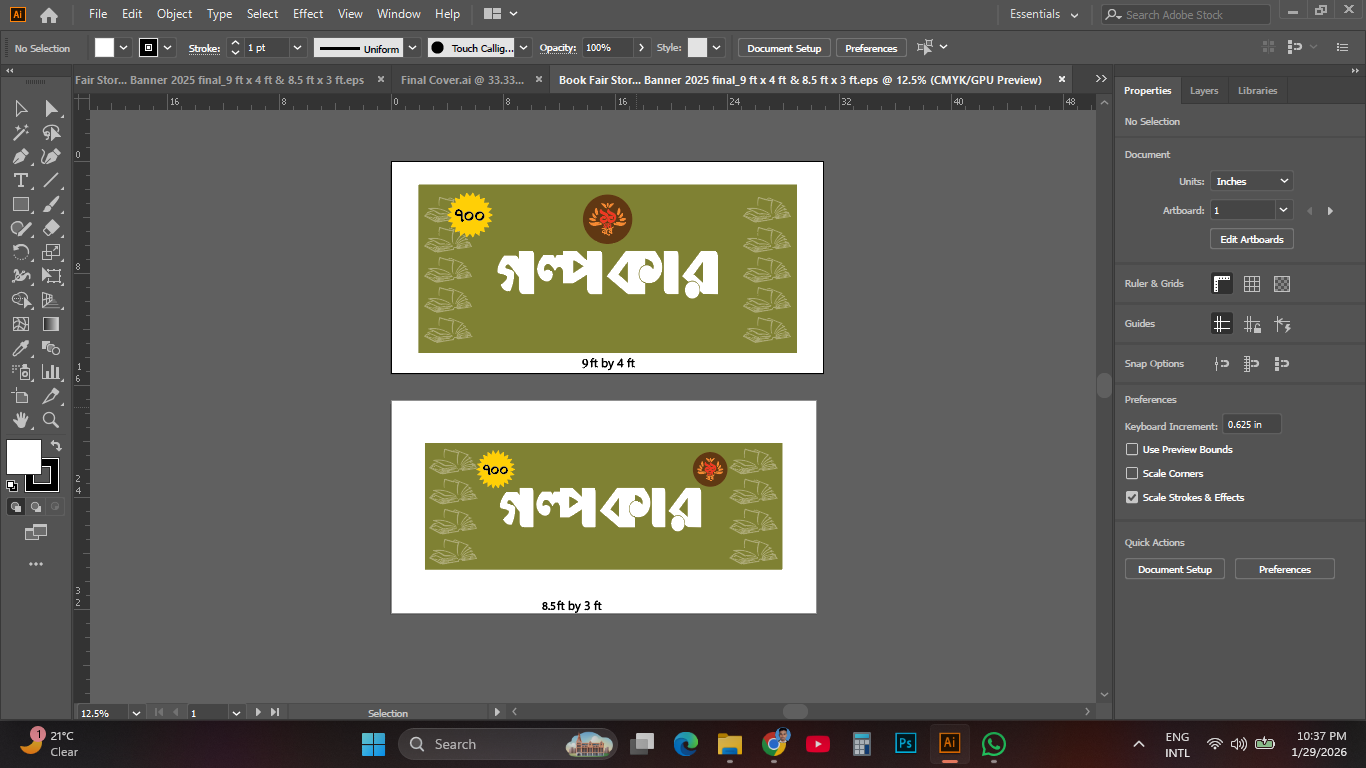The image size is (1366, 768).
Task: Select the Rectangle tool
Action: pos(20,204)
